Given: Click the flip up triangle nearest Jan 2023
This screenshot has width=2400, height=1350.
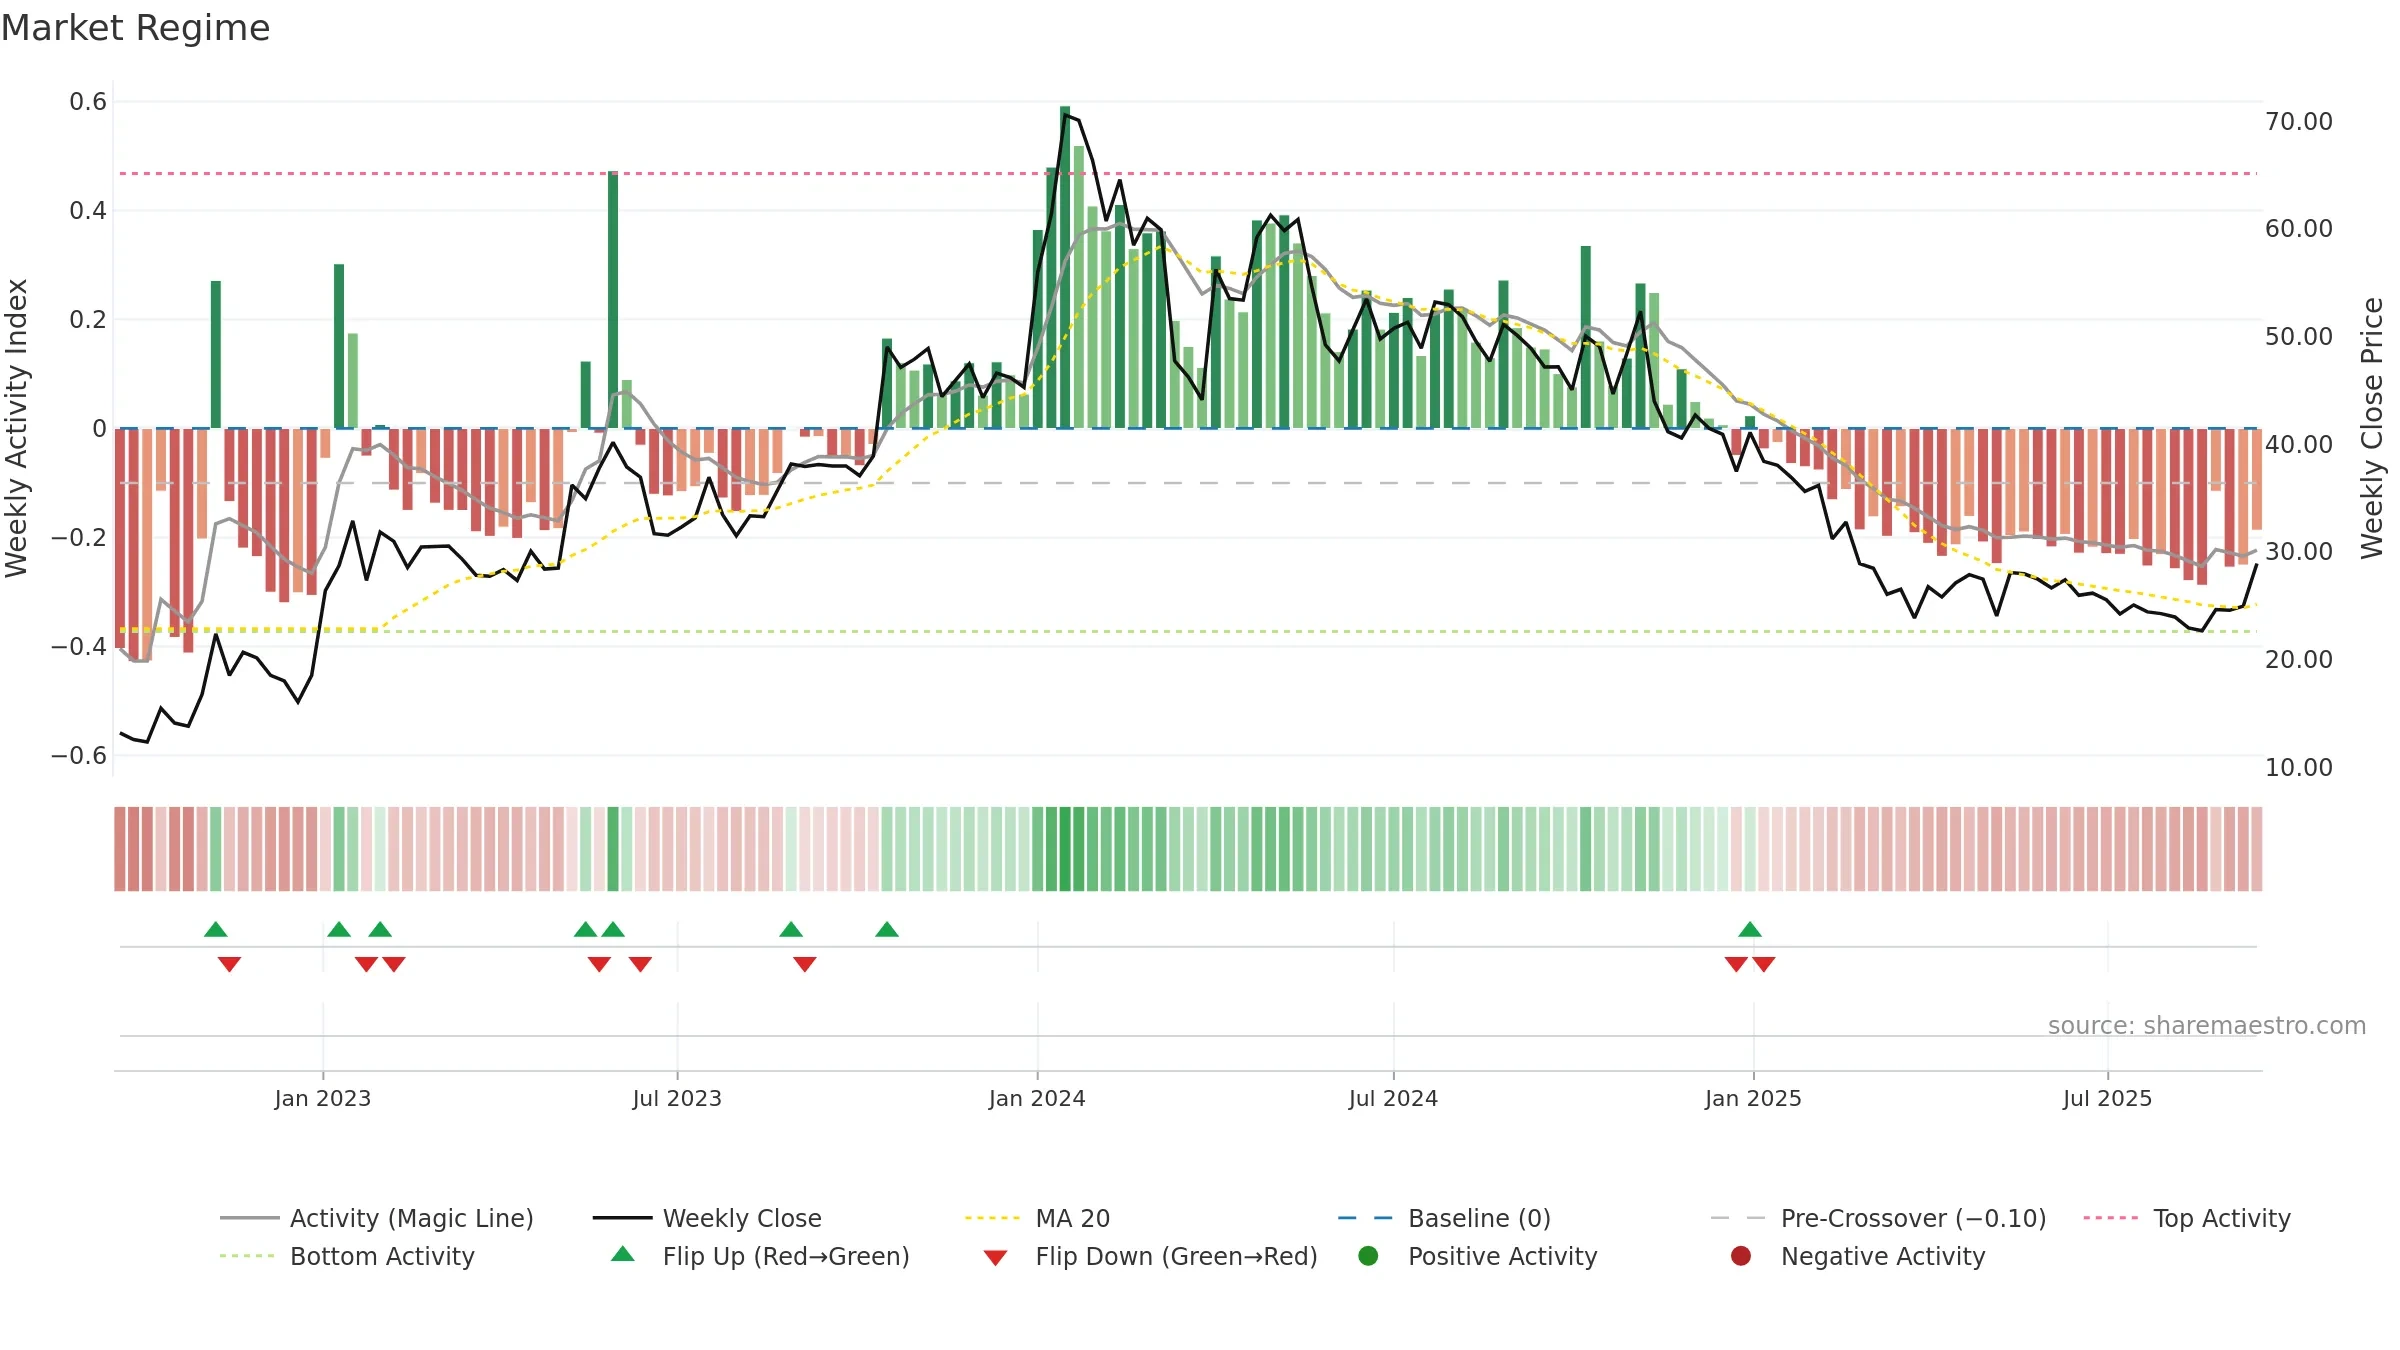Looking at the screenshot, I should pyautogui.click(x=339, y=929).
